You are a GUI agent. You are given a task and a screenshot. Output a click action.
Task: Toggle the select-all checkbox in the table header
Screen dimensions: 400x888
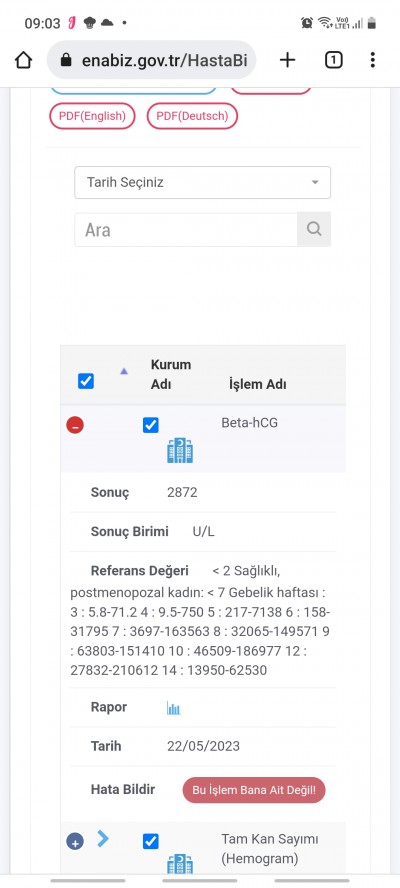point(86,381)
